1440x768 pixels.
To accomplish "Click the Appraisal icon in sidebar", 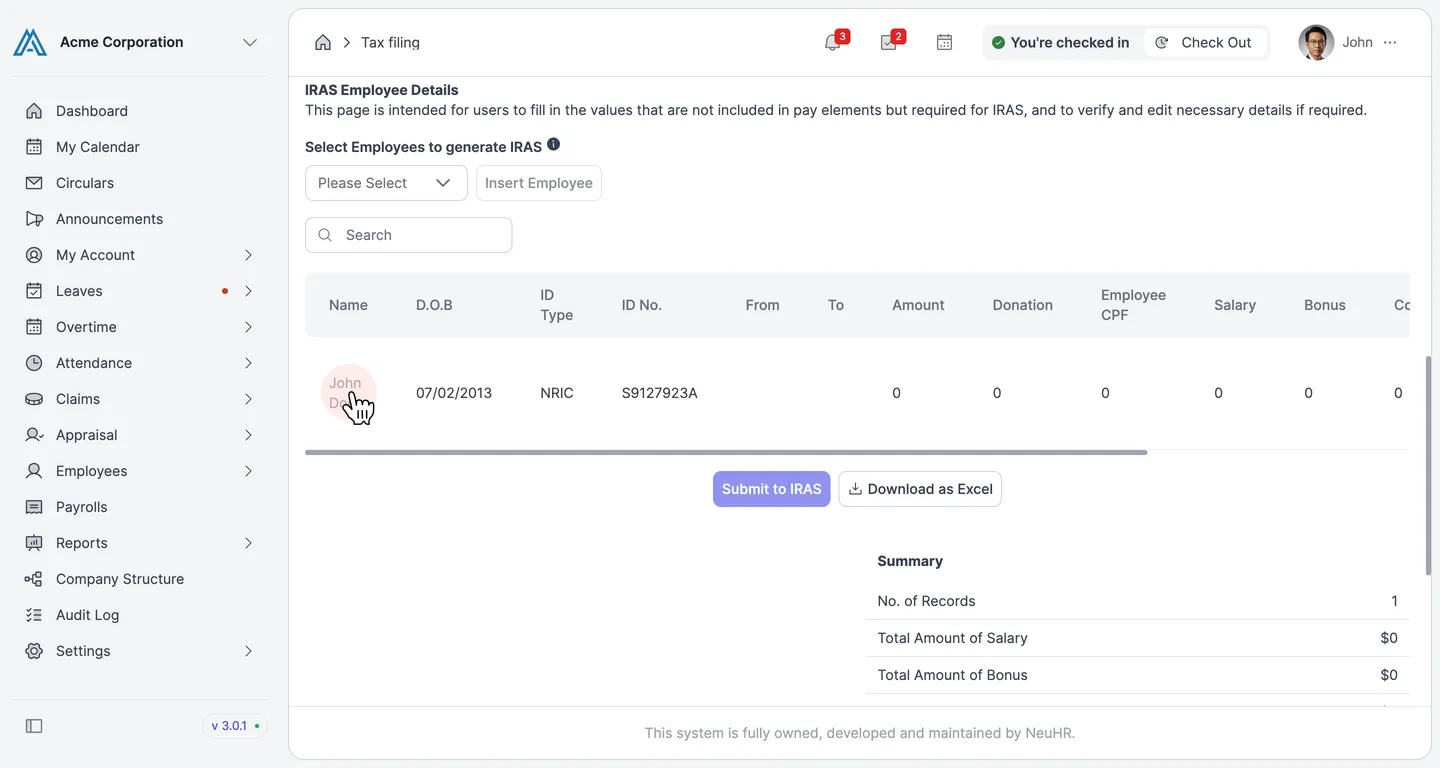I will (x=34, y=435).
